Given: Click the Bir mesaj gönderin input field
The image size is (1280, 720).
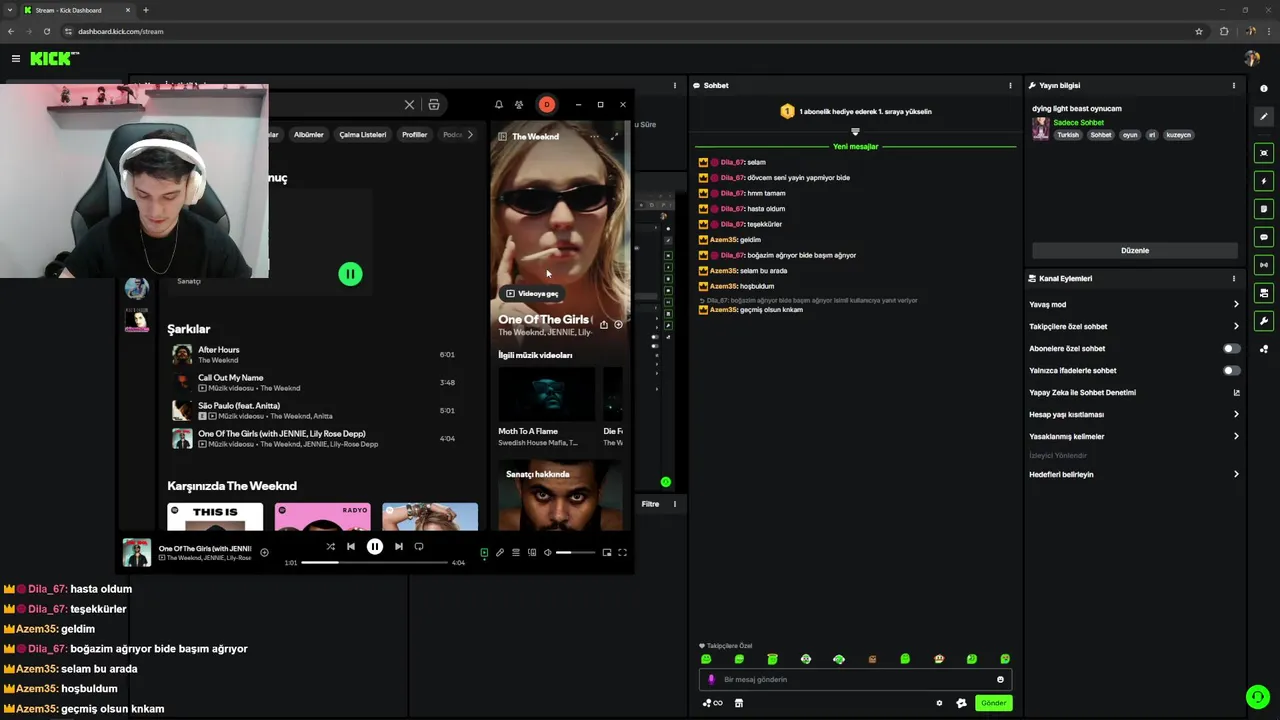Looking at the screenshot, I should (855, 680).
